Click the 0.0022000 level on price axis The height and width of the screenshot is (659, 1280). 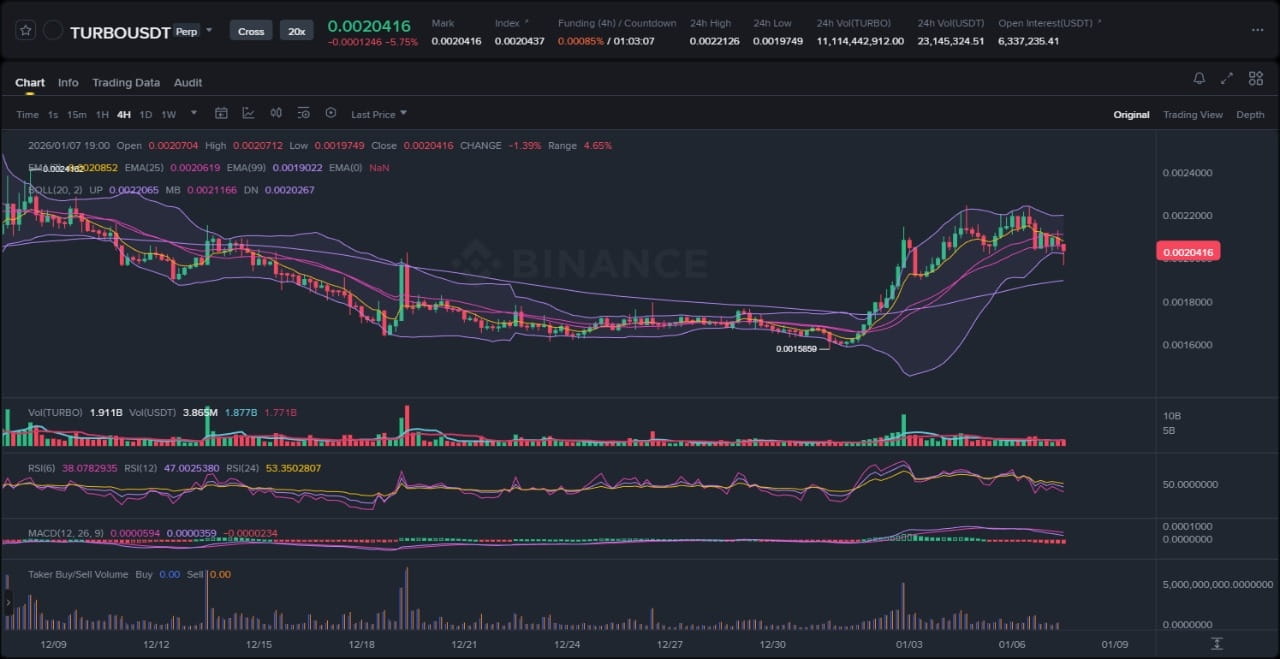click(1187, 216)
